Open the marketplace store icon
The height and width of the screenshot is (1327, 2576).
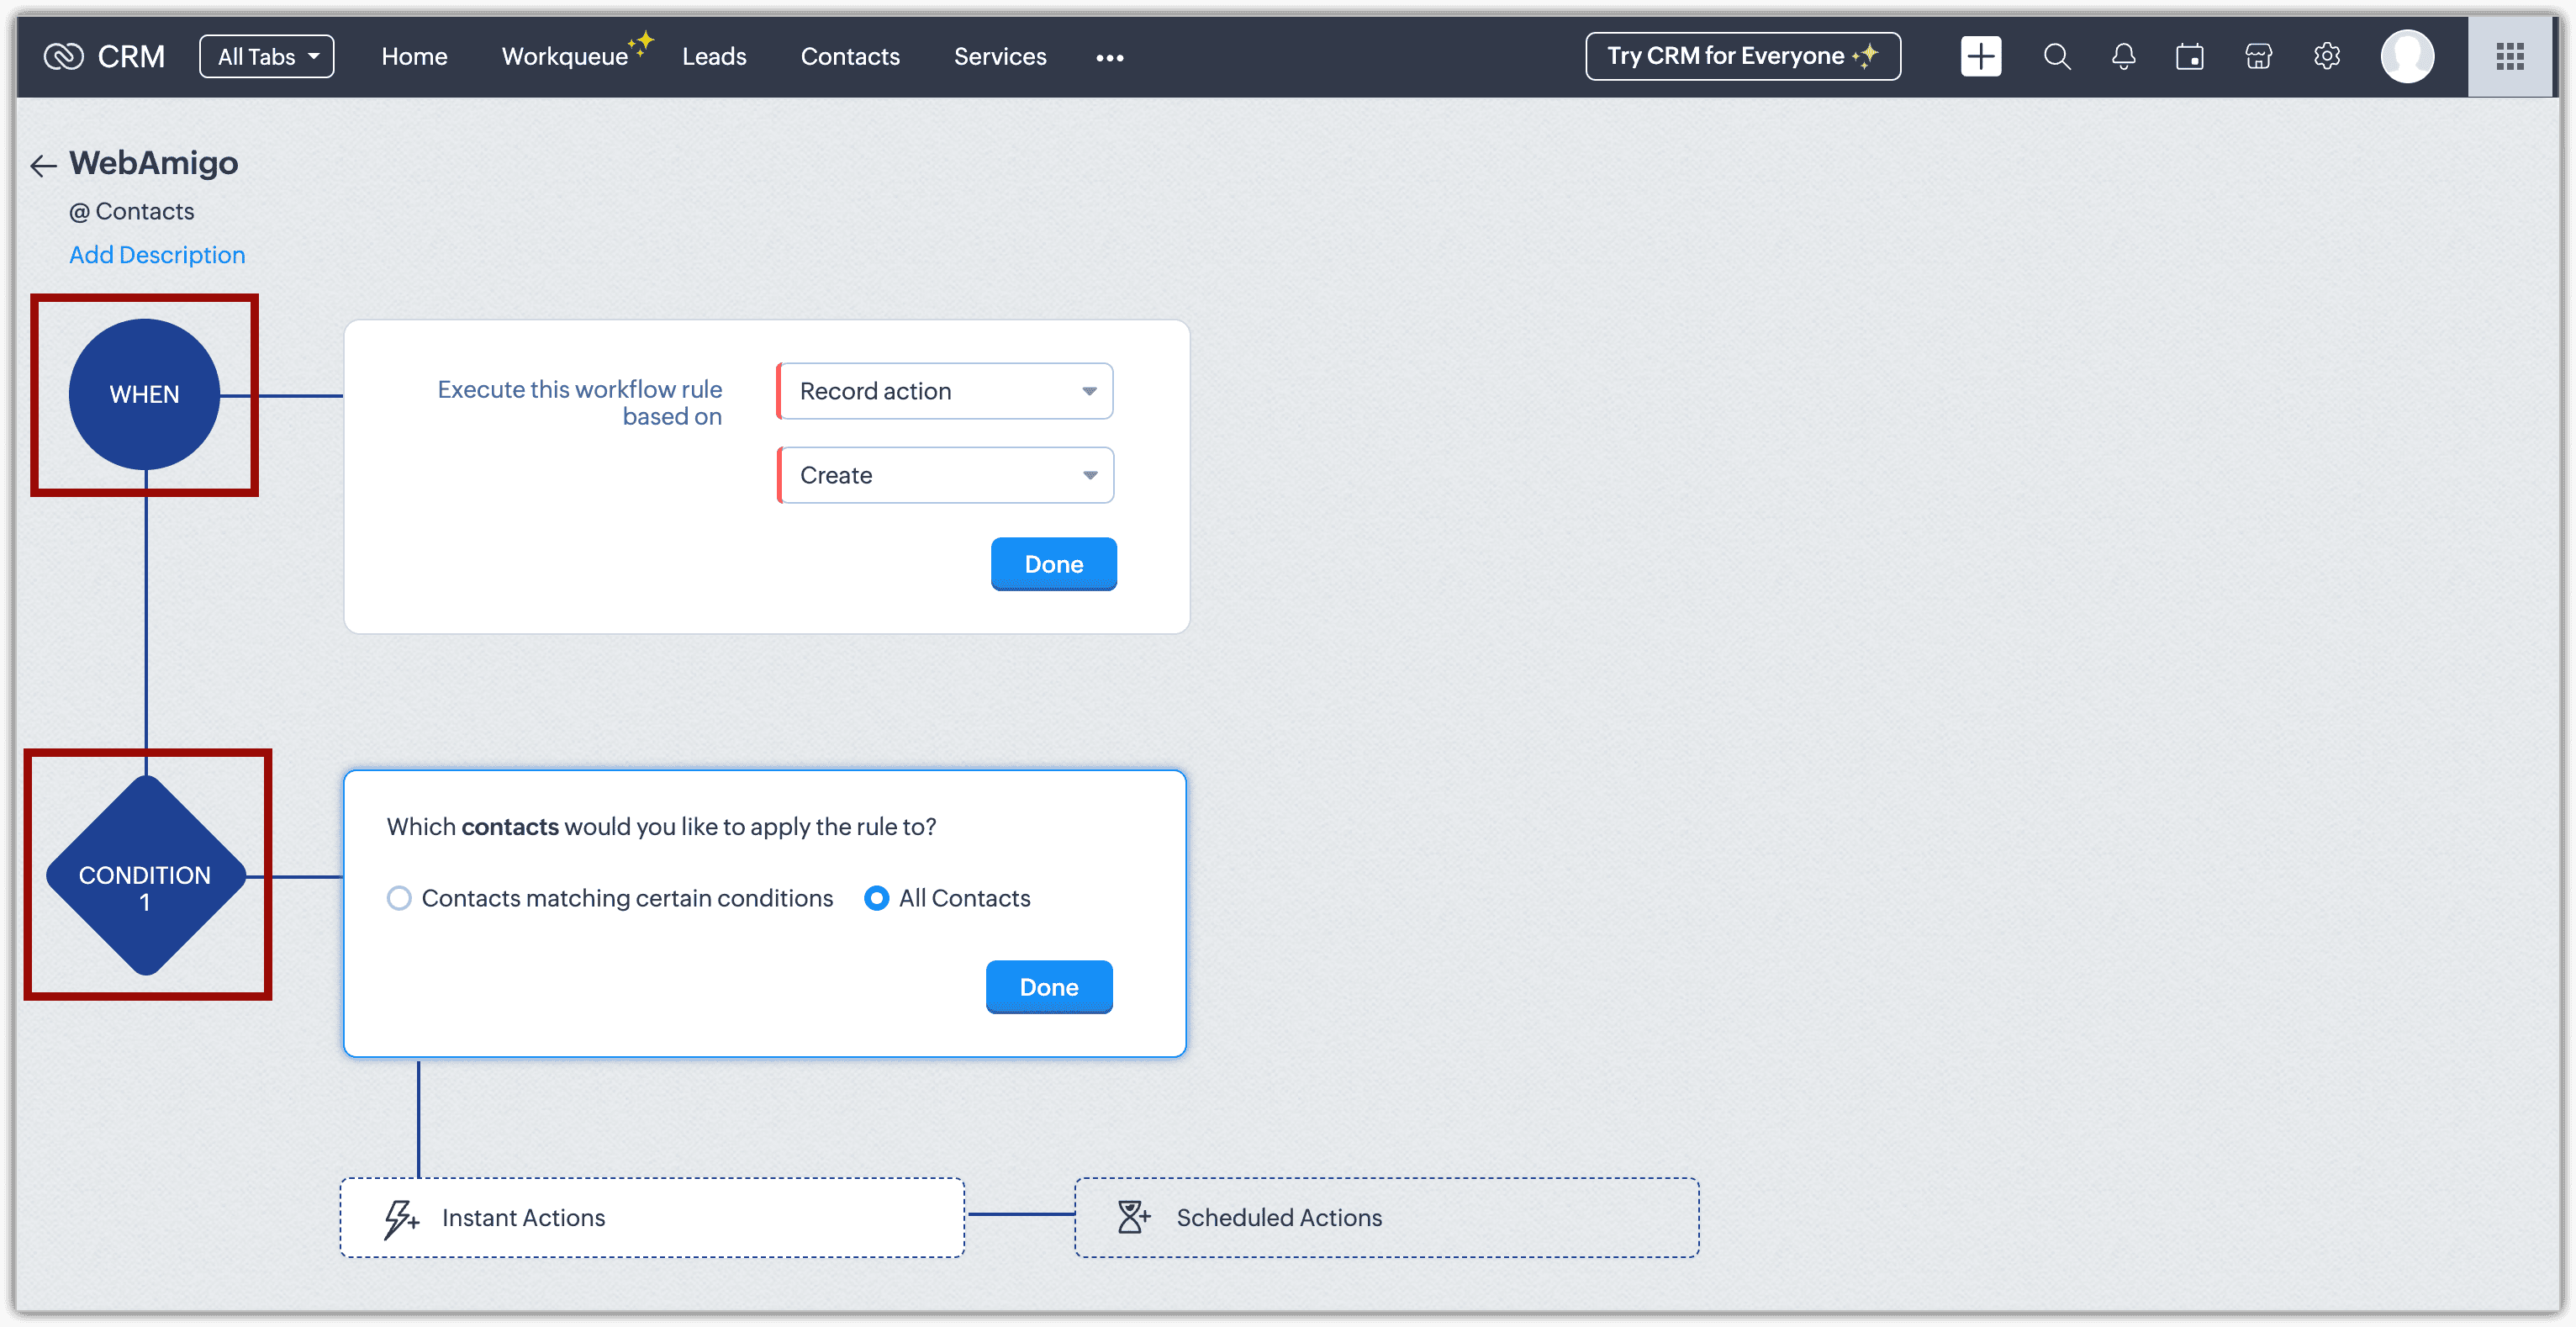click(x=2258, y=56)
